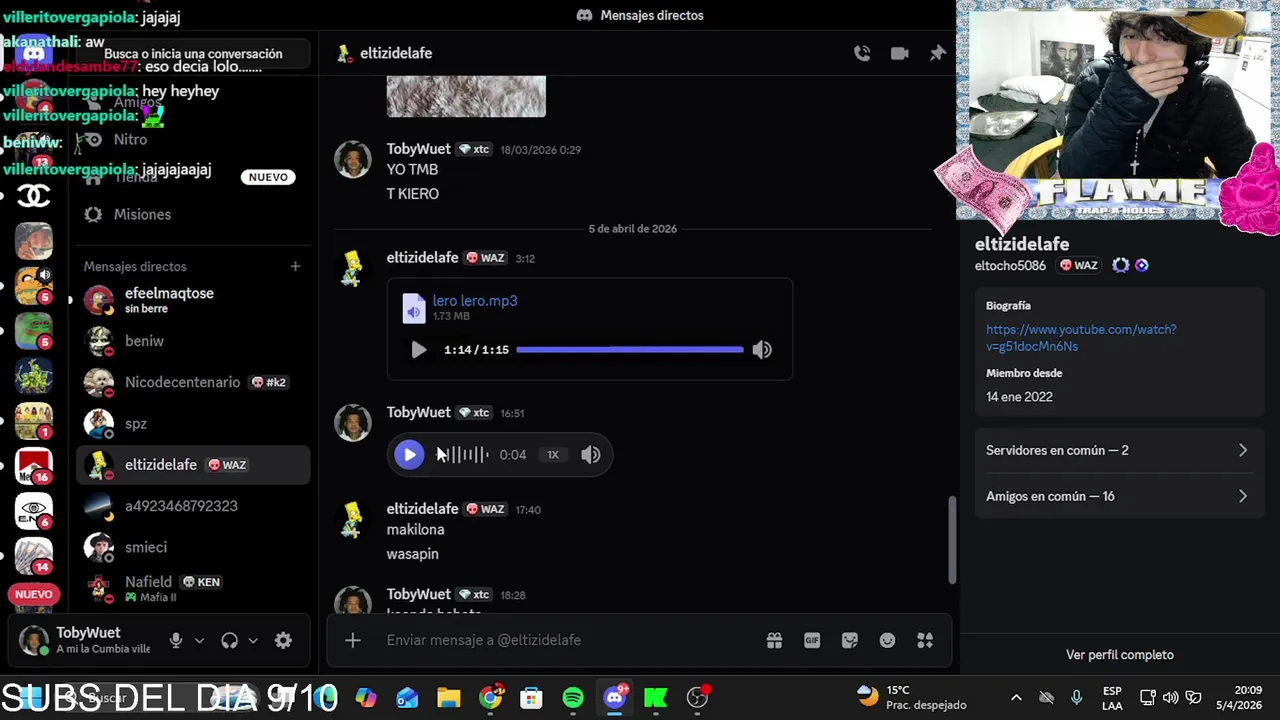The image size is (1280, 720).
Task: Open Google Chrome from the taskbar
Action: click(490, 698)
